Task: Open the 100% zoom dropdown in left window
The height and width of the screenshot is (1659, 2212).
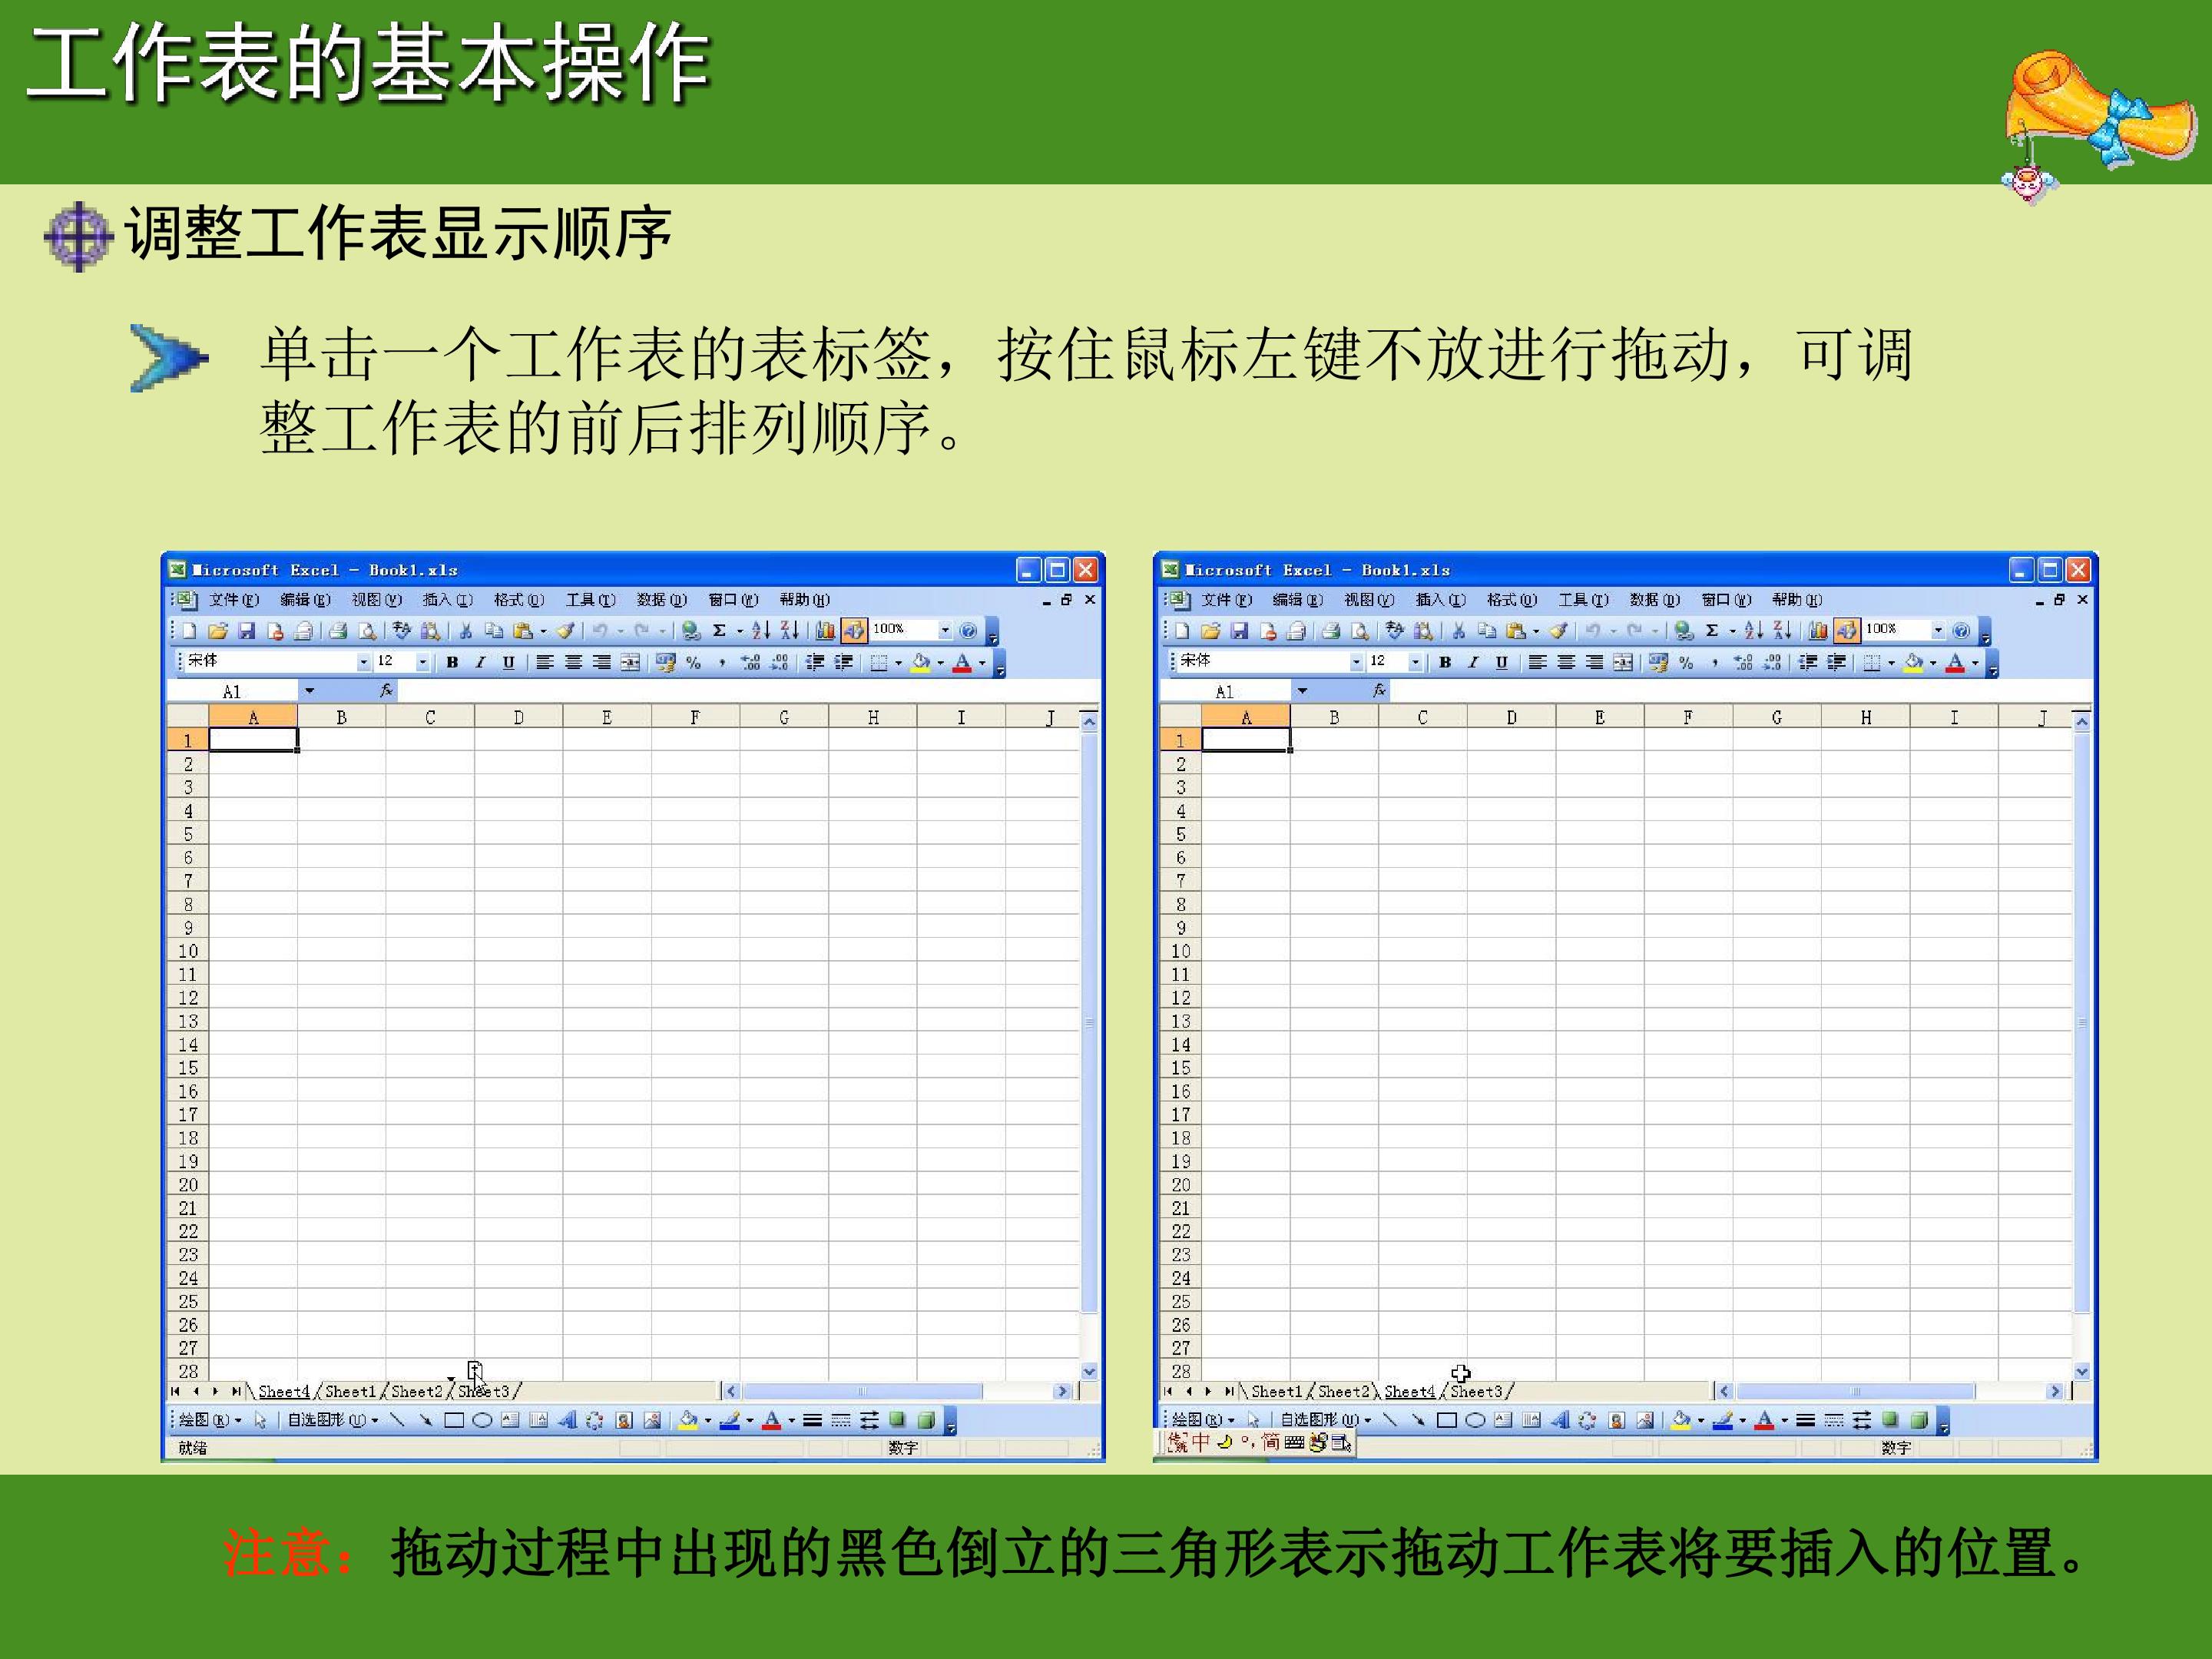Action: coord(944,630)
